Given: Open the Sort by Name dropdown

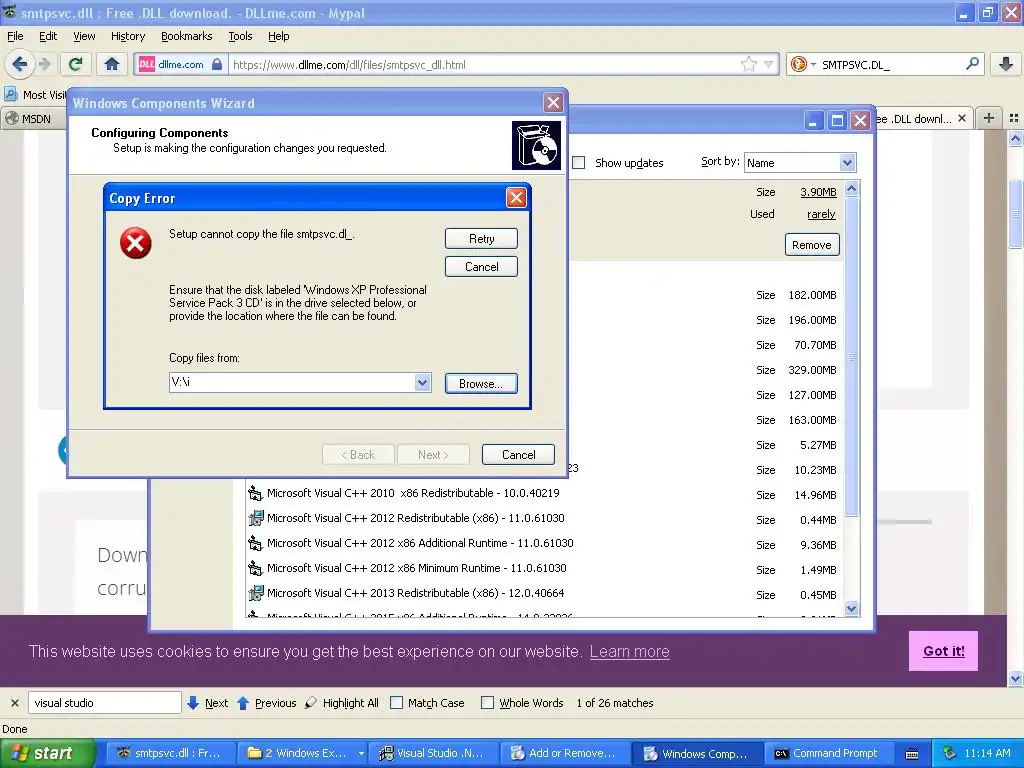Looking at the screenshot, I should [x=800, y=163].
